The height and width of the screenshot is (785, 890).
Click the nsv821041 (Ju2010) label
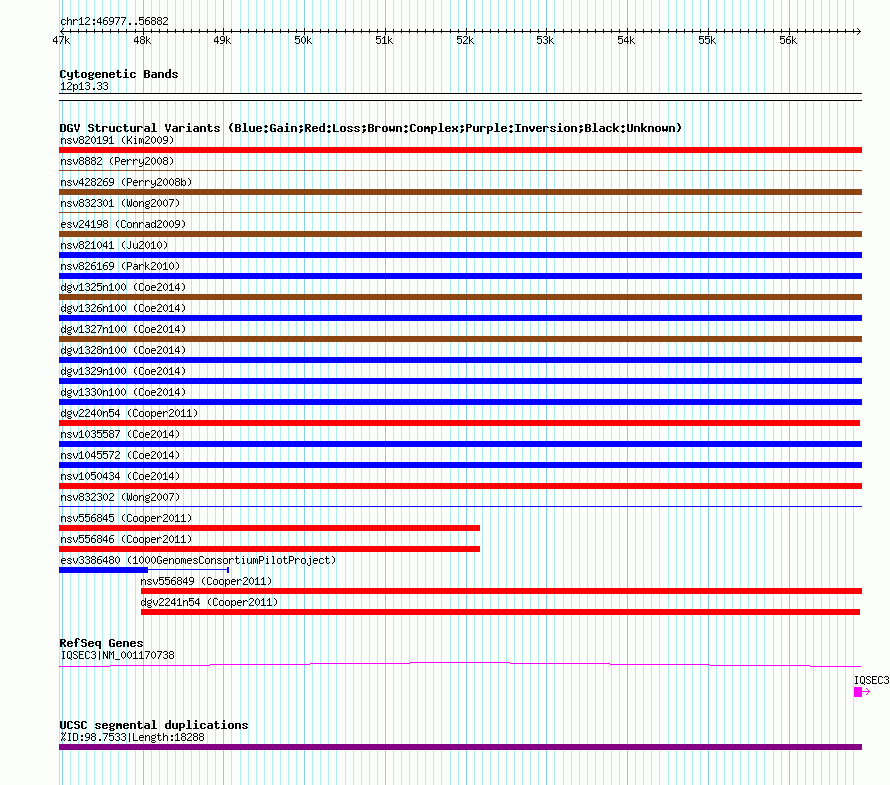click(114, 245)
